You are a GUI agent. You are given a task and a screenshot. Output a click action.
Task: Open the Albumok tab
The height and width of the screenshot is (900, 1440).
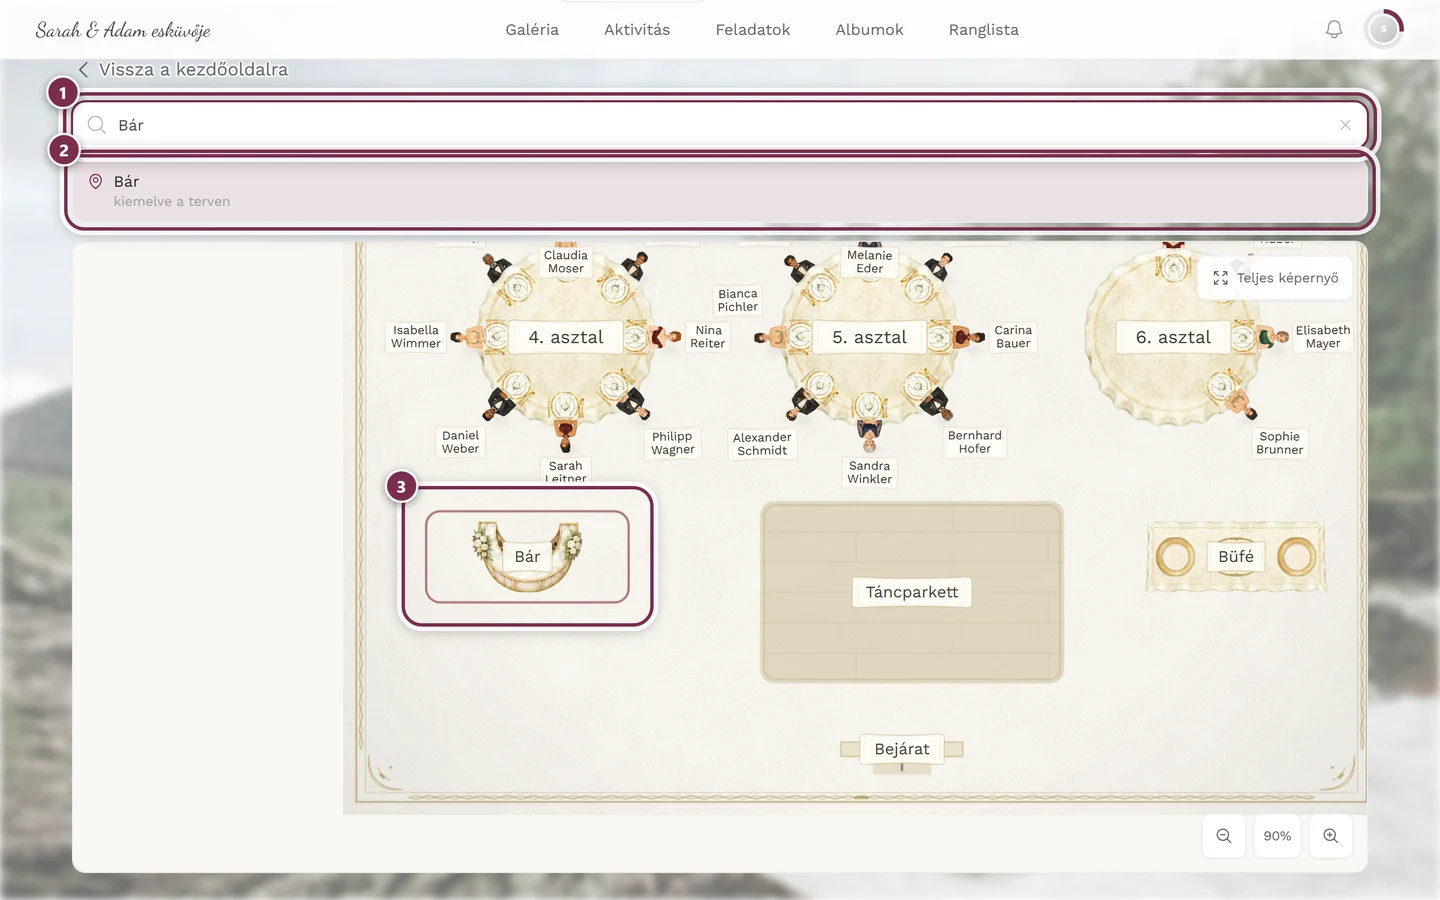(869, 30)
